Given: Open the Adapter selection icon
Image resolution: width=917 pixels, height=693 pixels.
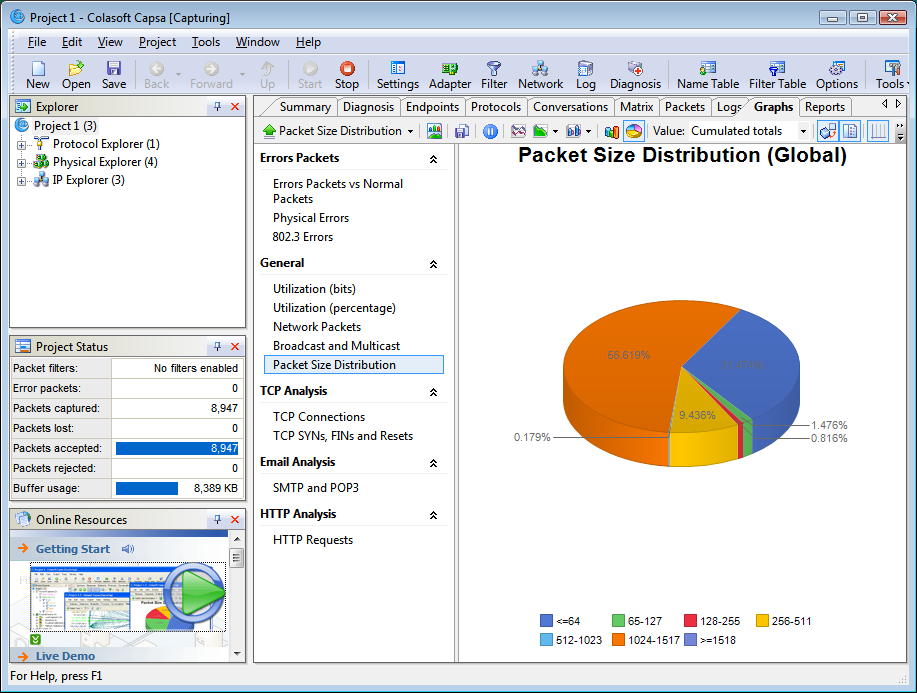Looking at the screenshot, I should point(450,75).
